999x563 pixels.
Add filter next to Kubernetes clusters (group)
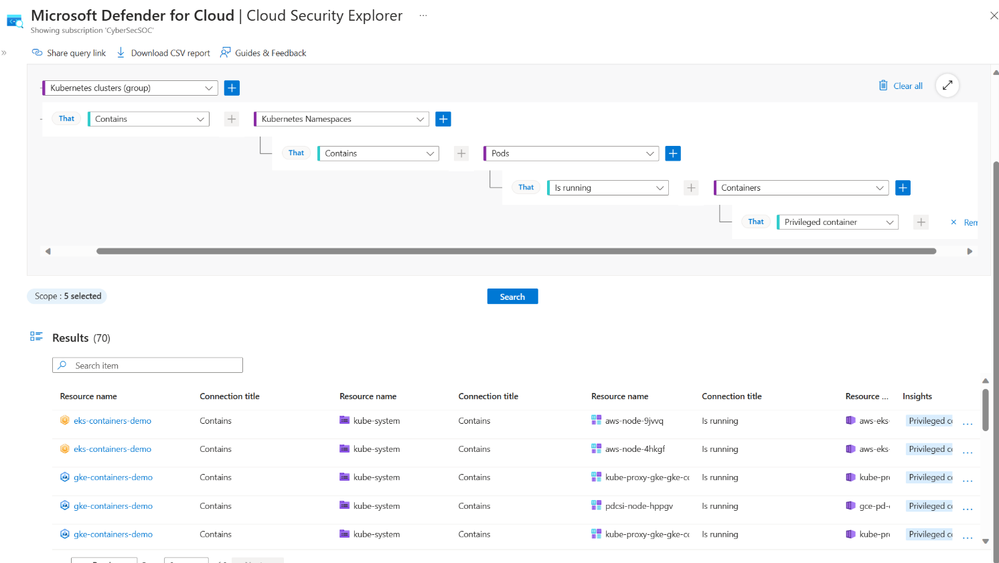(x=232, y=88)
